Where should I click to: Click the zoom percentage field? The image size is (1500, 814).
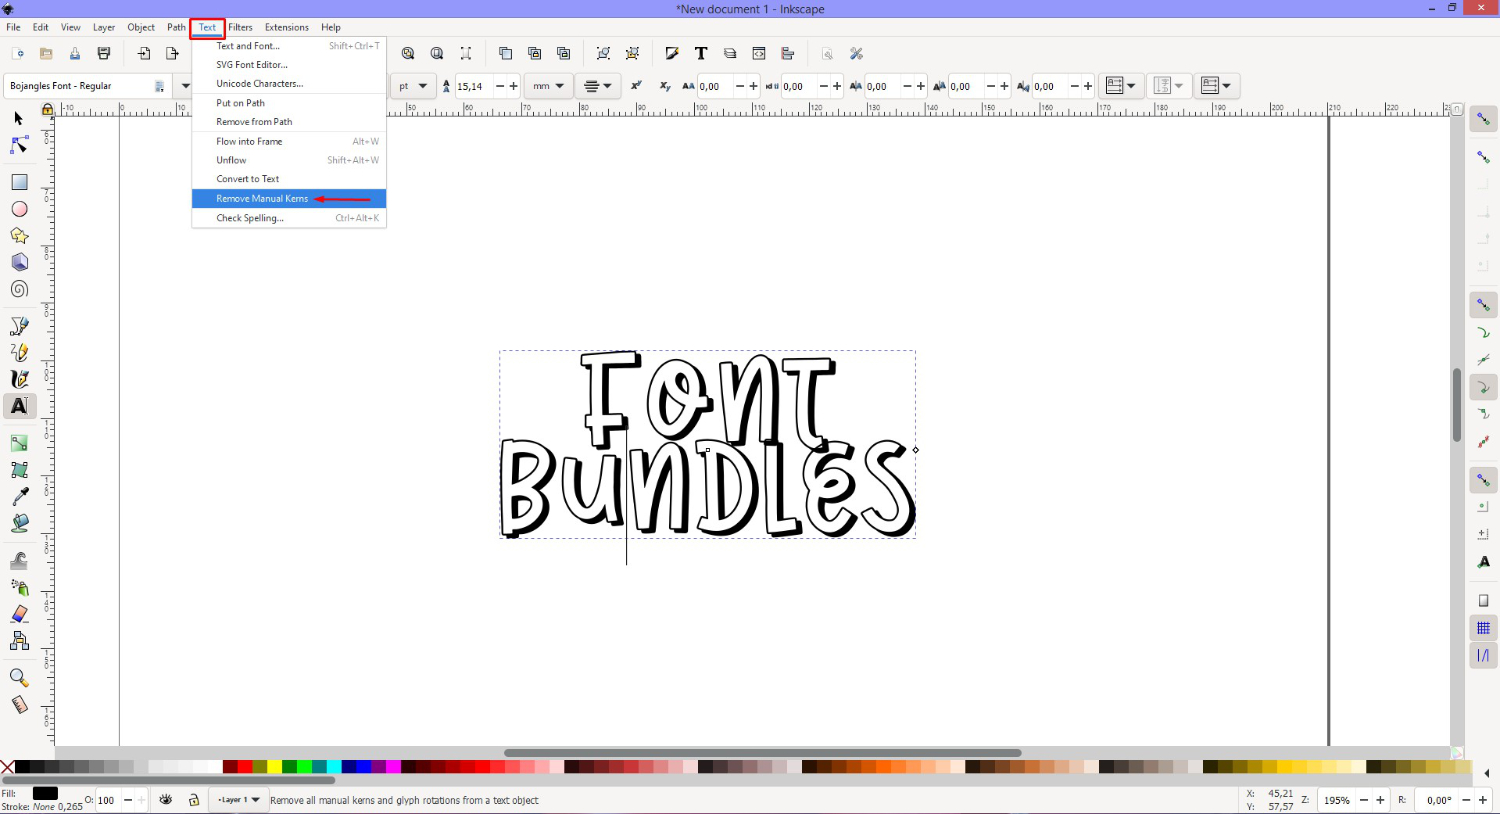1336,800
